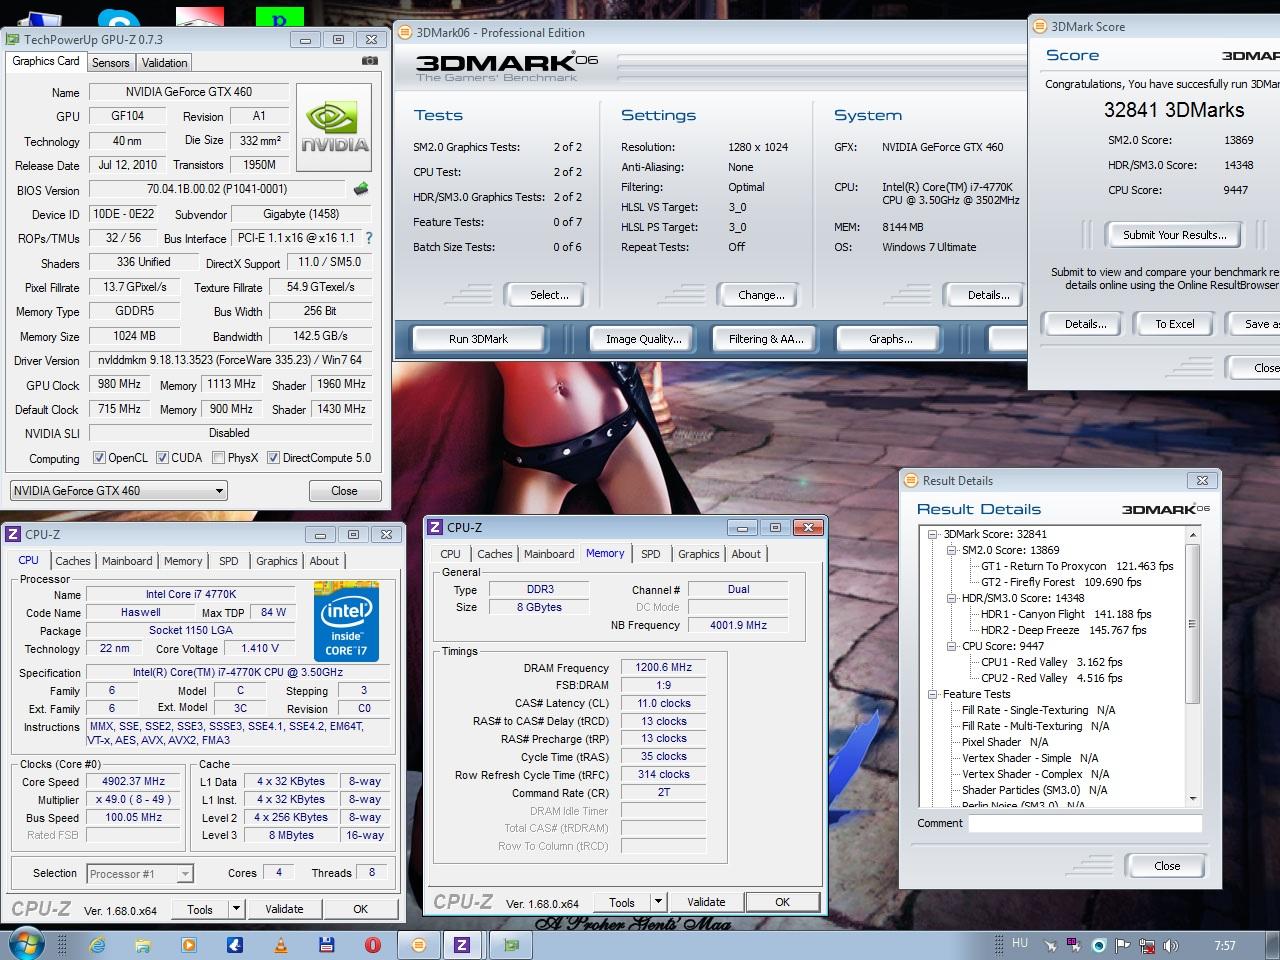
Task: Click the GPU-Z title bar app icon
Action: click(12, 39)
